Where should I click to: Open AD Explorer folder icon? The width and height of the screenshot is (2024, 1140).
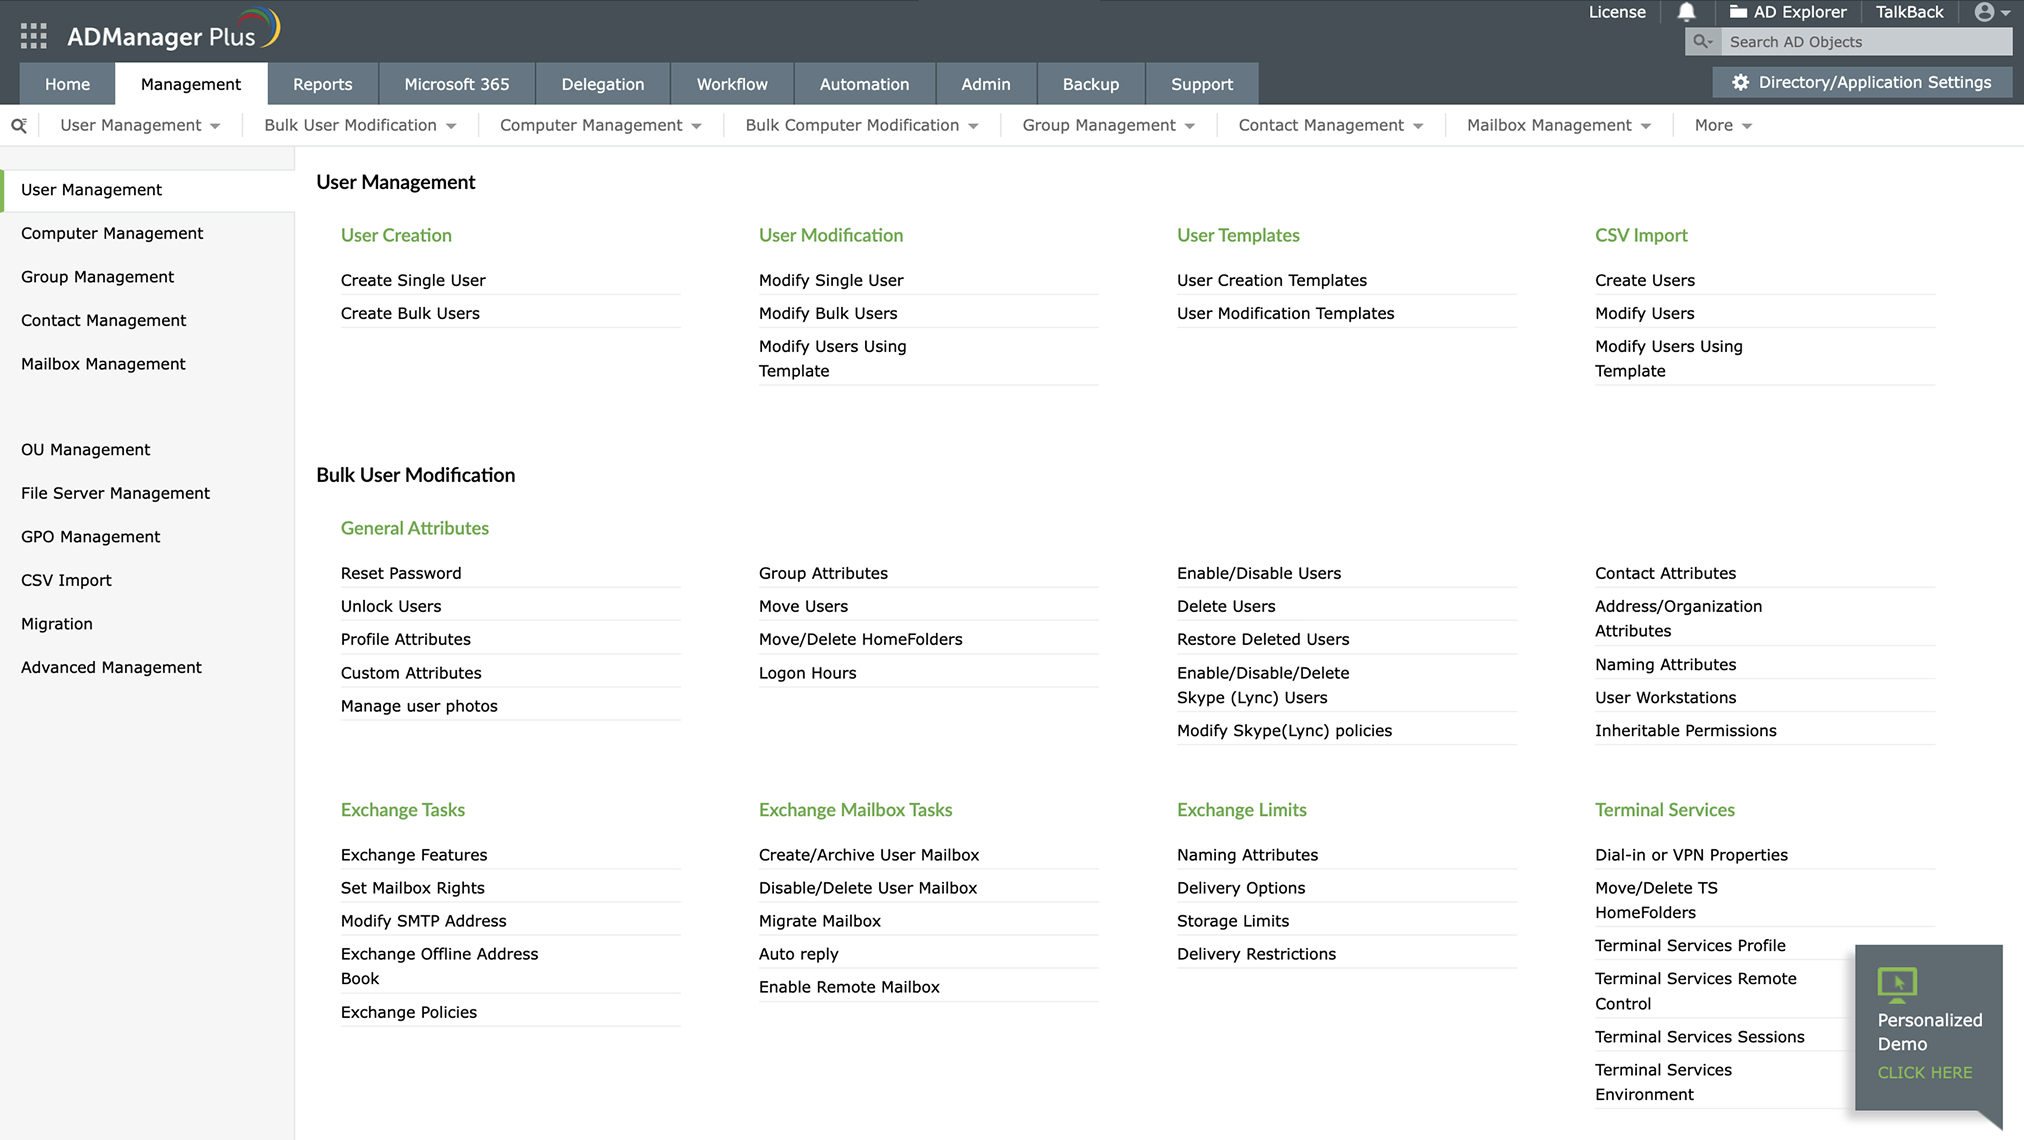[1738, 12]
